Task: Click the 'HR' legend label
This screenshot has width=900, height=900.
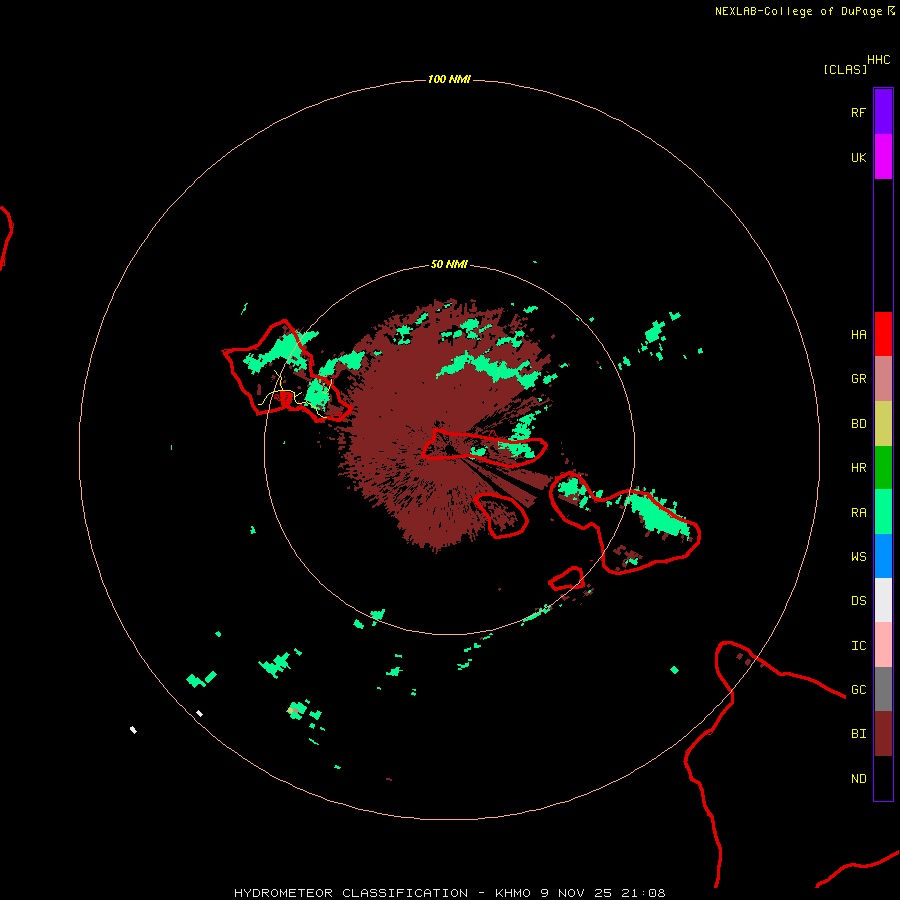Action: coord(859,468)
